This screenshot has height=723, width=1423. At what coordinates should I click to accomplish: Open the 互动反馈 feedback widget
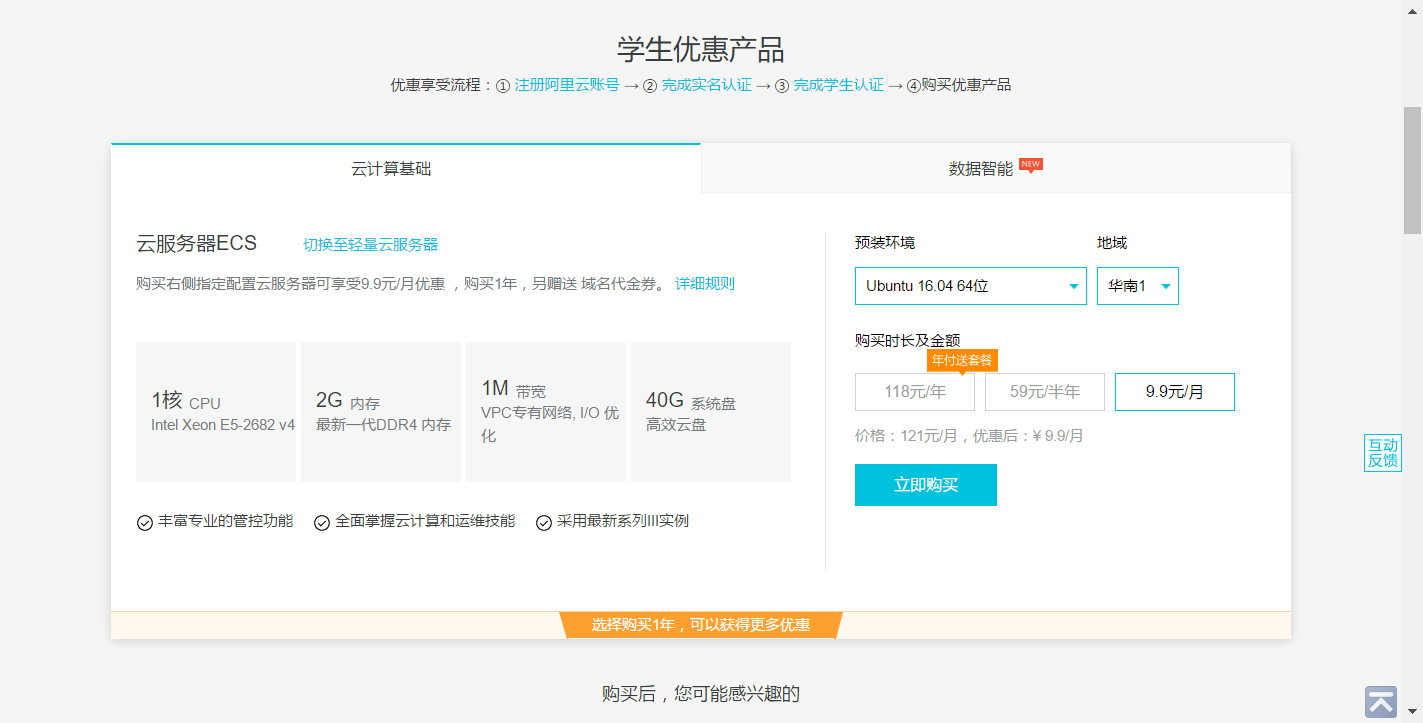[1383, 453]
